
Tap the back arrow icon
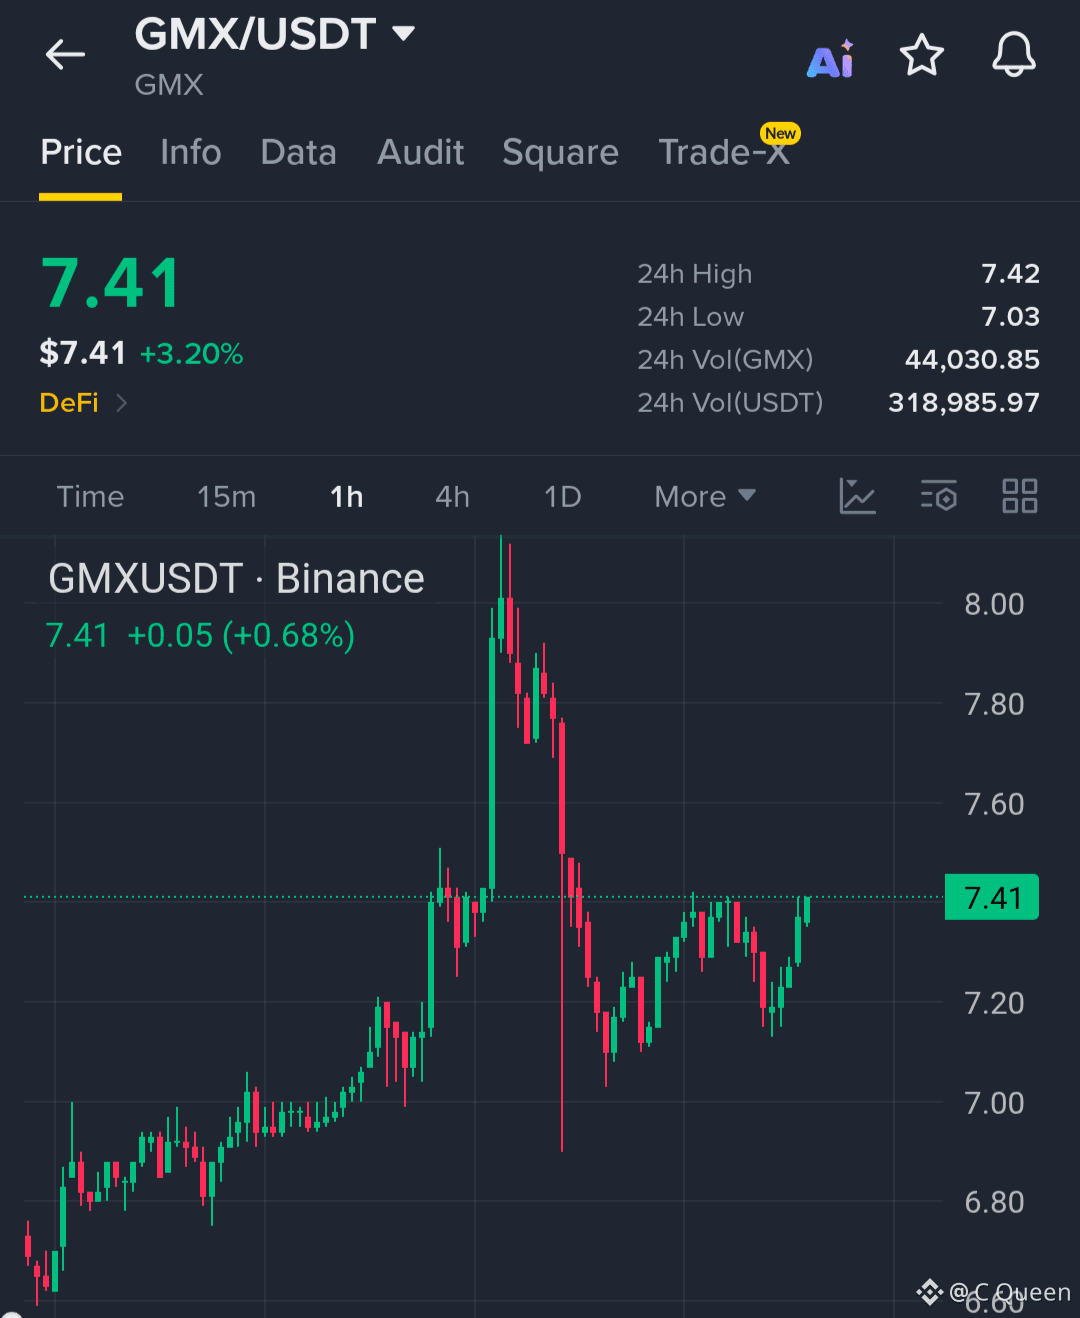66,54
